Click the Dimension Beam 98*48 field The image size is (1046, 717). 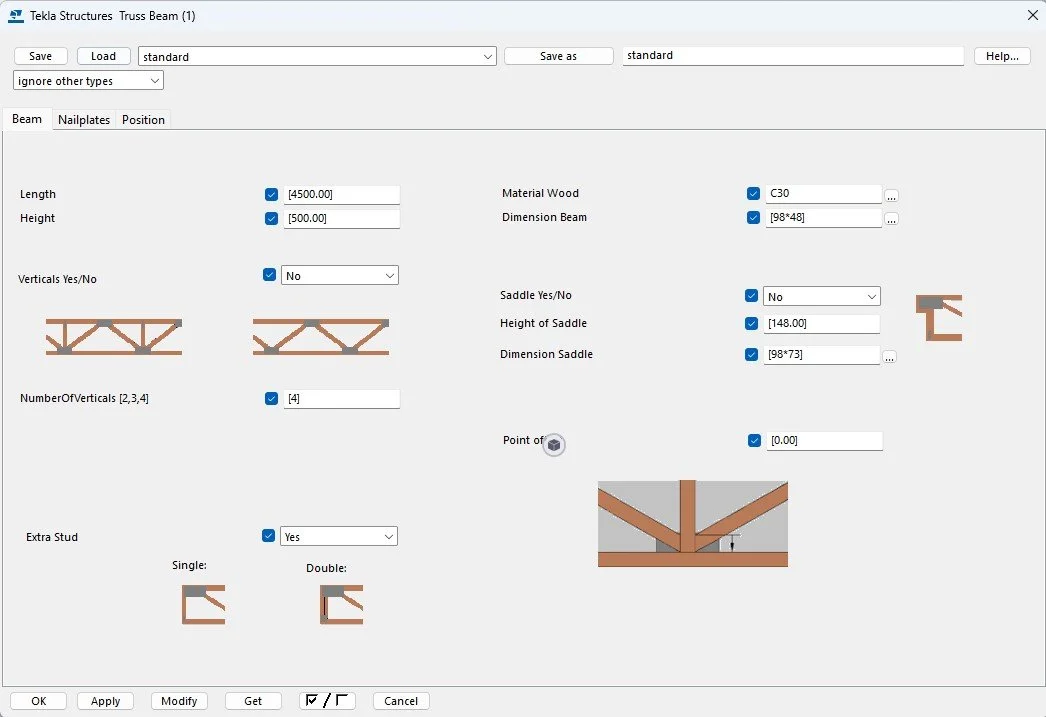pyautogui.click(x=824, y=217)
